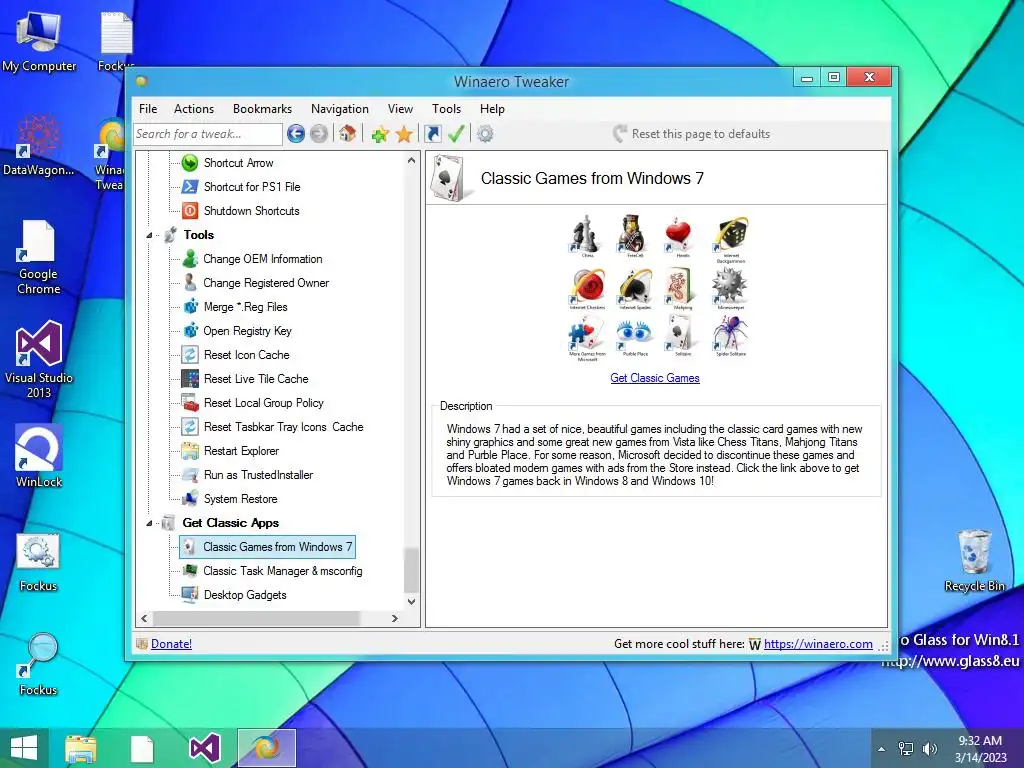This screenshot has width=1024, height=768.
Task: Click the Reset Live Tile Cache icon
Action: point(190,379)
